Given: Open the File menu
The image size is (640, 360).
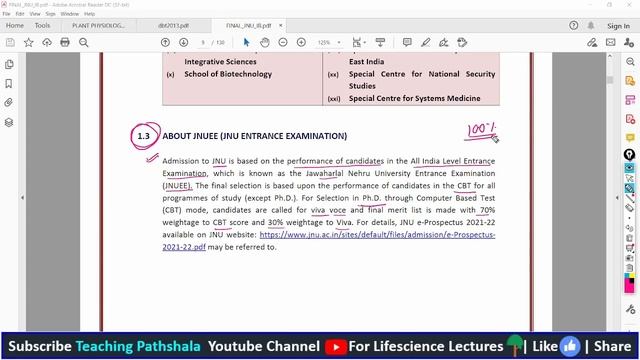Looking at the screenshot, I should click(7, 14).
